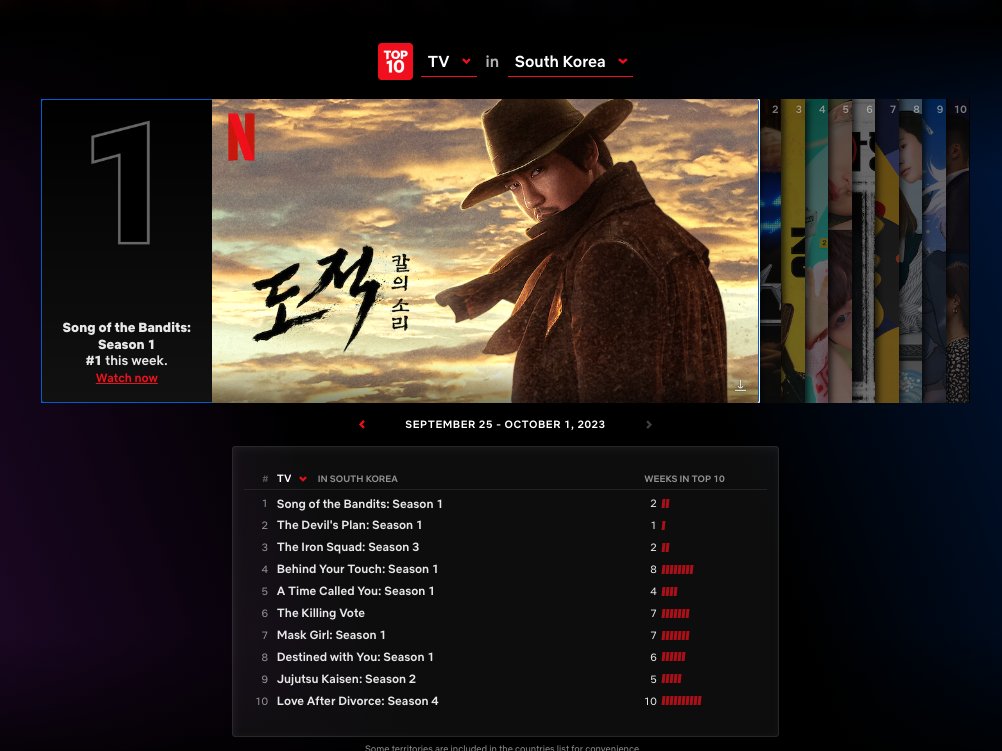Viewport: 1002px width, 751px height.
Task: Go to previous week with left arrow
Action: 362,424
